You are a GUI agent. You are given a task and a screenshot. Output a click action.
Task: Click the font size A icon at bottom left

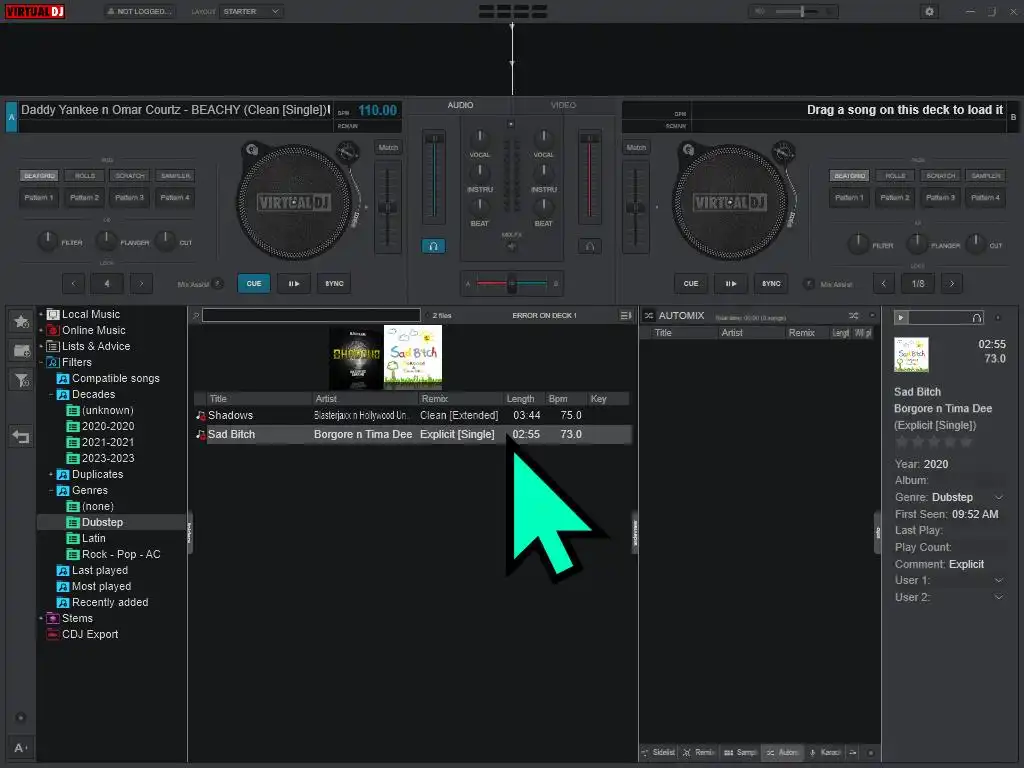point(20,748)
